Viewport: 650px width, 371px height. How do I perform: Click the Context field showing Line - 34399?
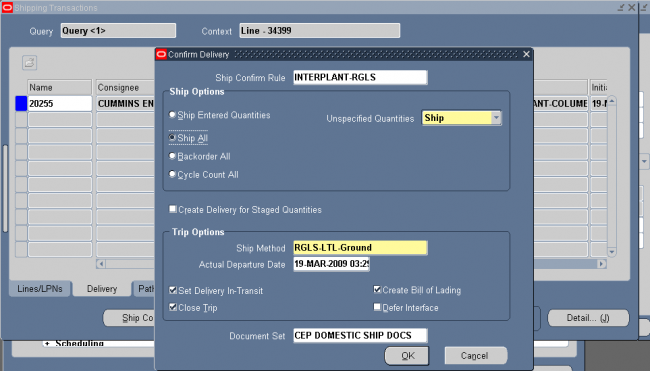point(320,31)
